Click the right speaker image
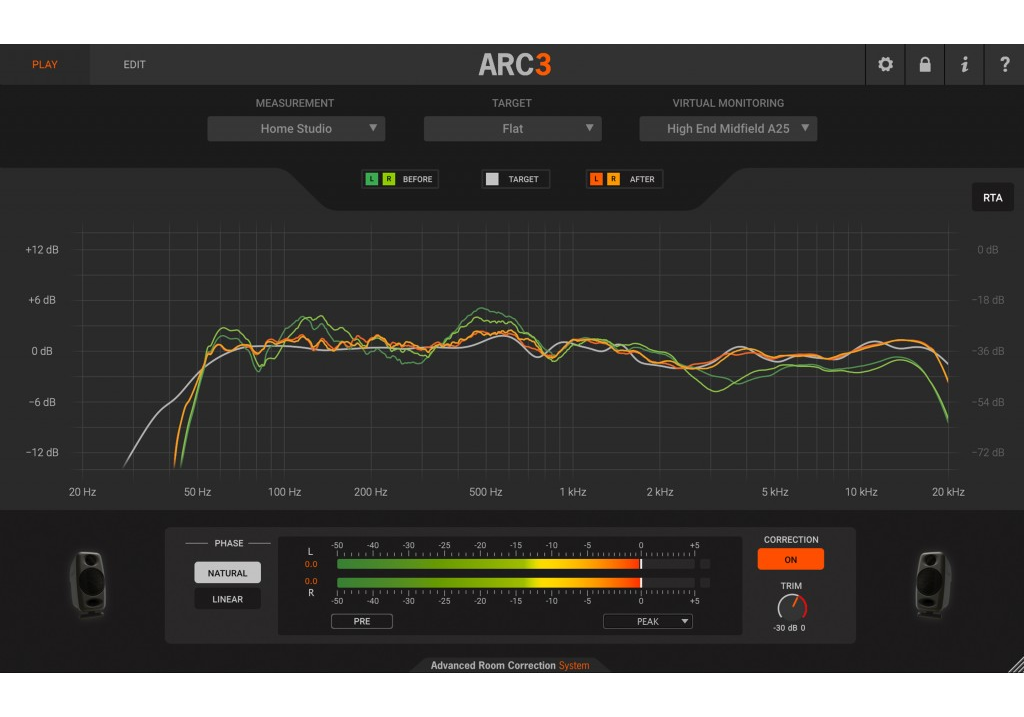 (x=933, y=584)
